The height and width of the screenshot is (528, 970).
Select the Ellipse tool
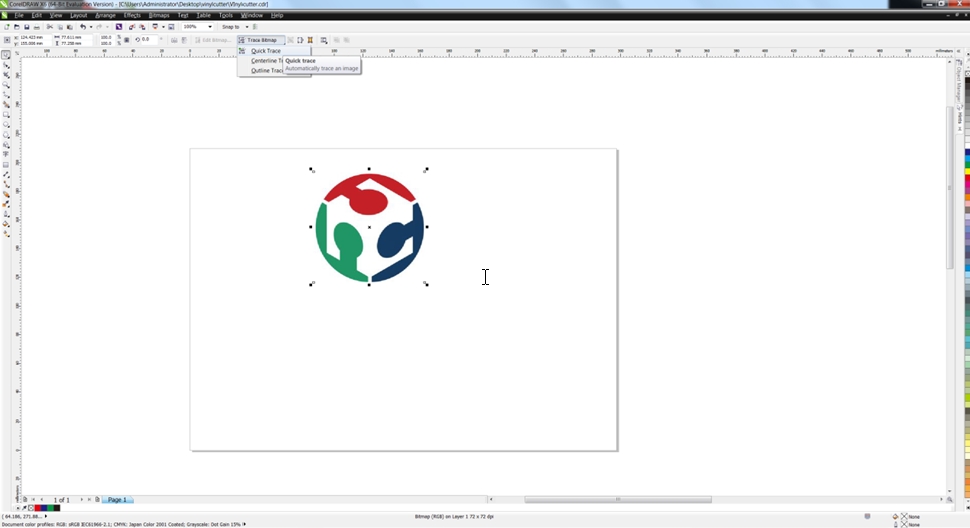(x=6, y=124)
